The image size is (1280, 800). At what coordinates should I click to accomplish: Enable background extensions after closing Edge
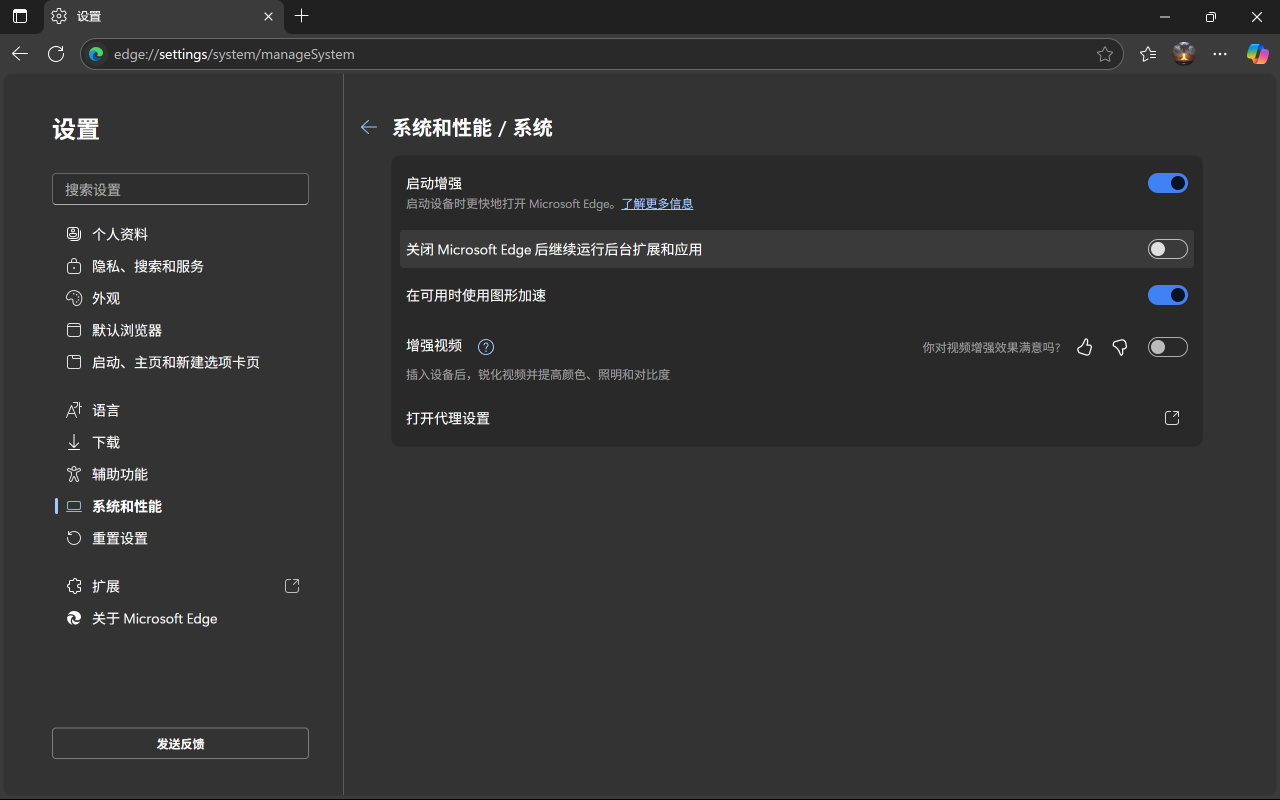click(x=1168, y=249)
